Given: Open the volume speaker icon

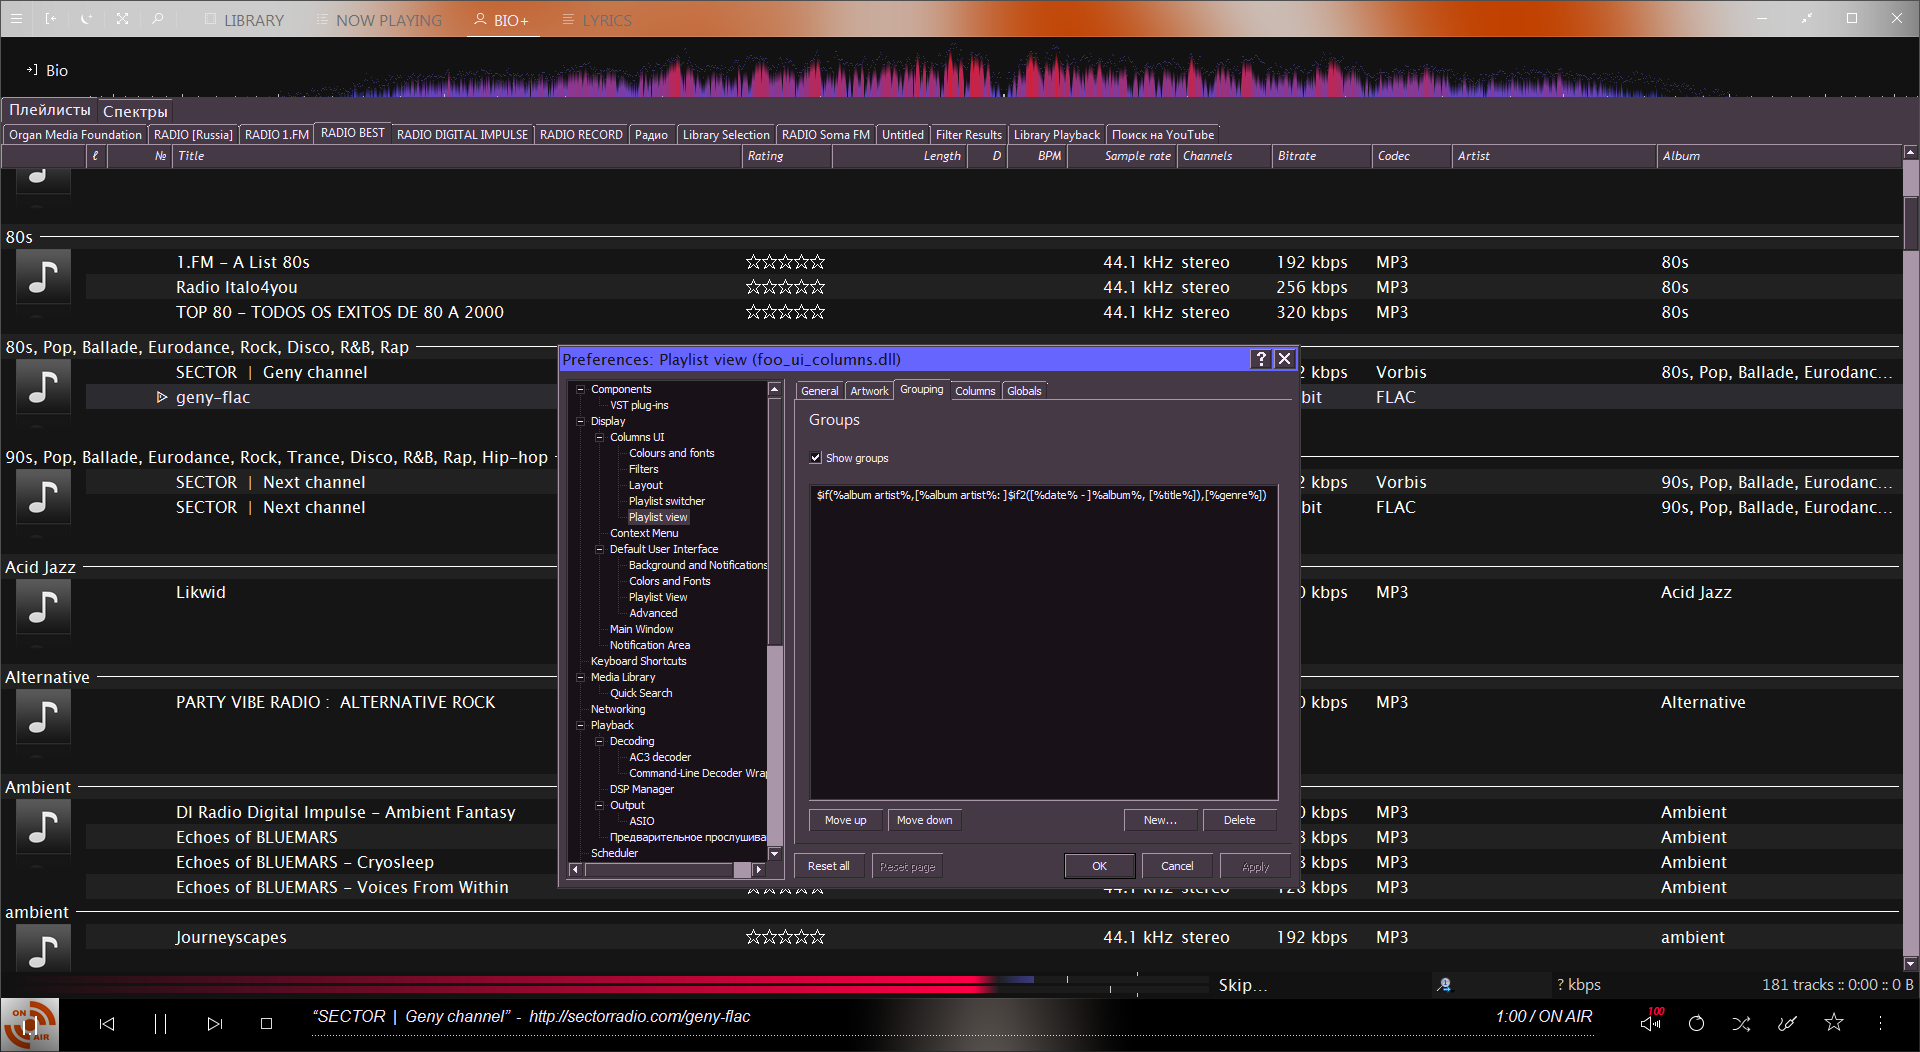Looking at the screenshot, I should point(1649,1023).
